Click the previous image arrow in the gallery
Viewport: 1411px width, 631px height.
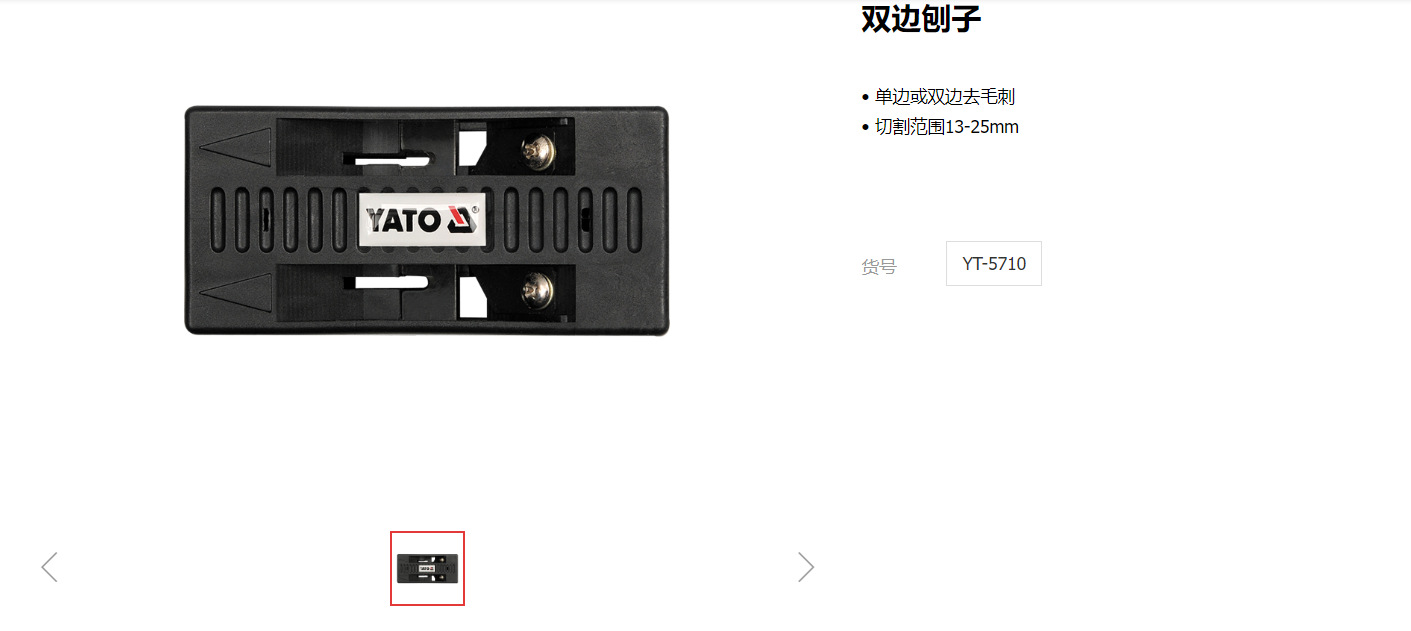coord(49,567)
